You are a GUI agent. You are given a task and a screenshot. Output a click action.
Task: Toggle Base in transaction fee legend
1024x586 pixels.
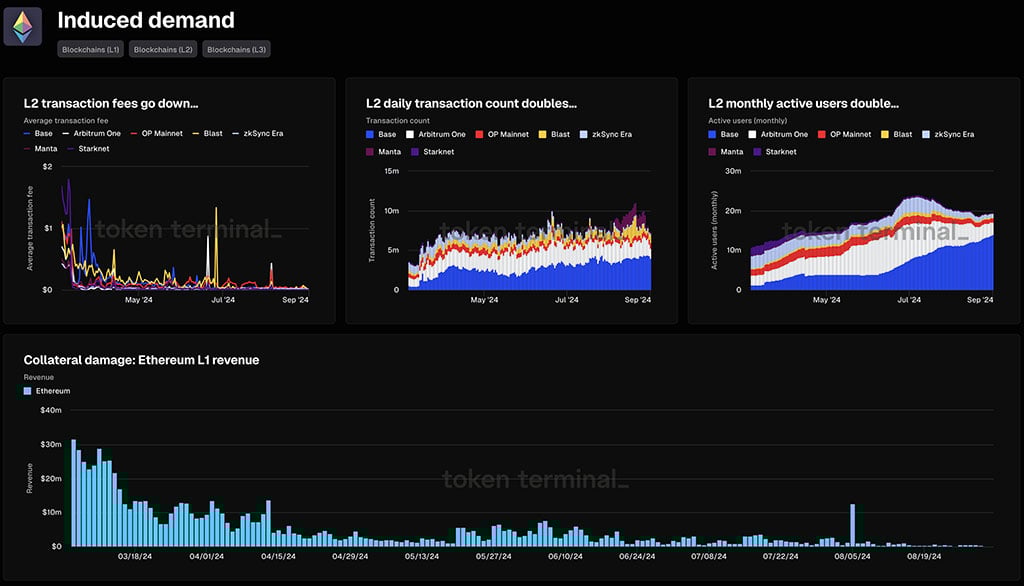pyautogui.click(x=38, y=133)
